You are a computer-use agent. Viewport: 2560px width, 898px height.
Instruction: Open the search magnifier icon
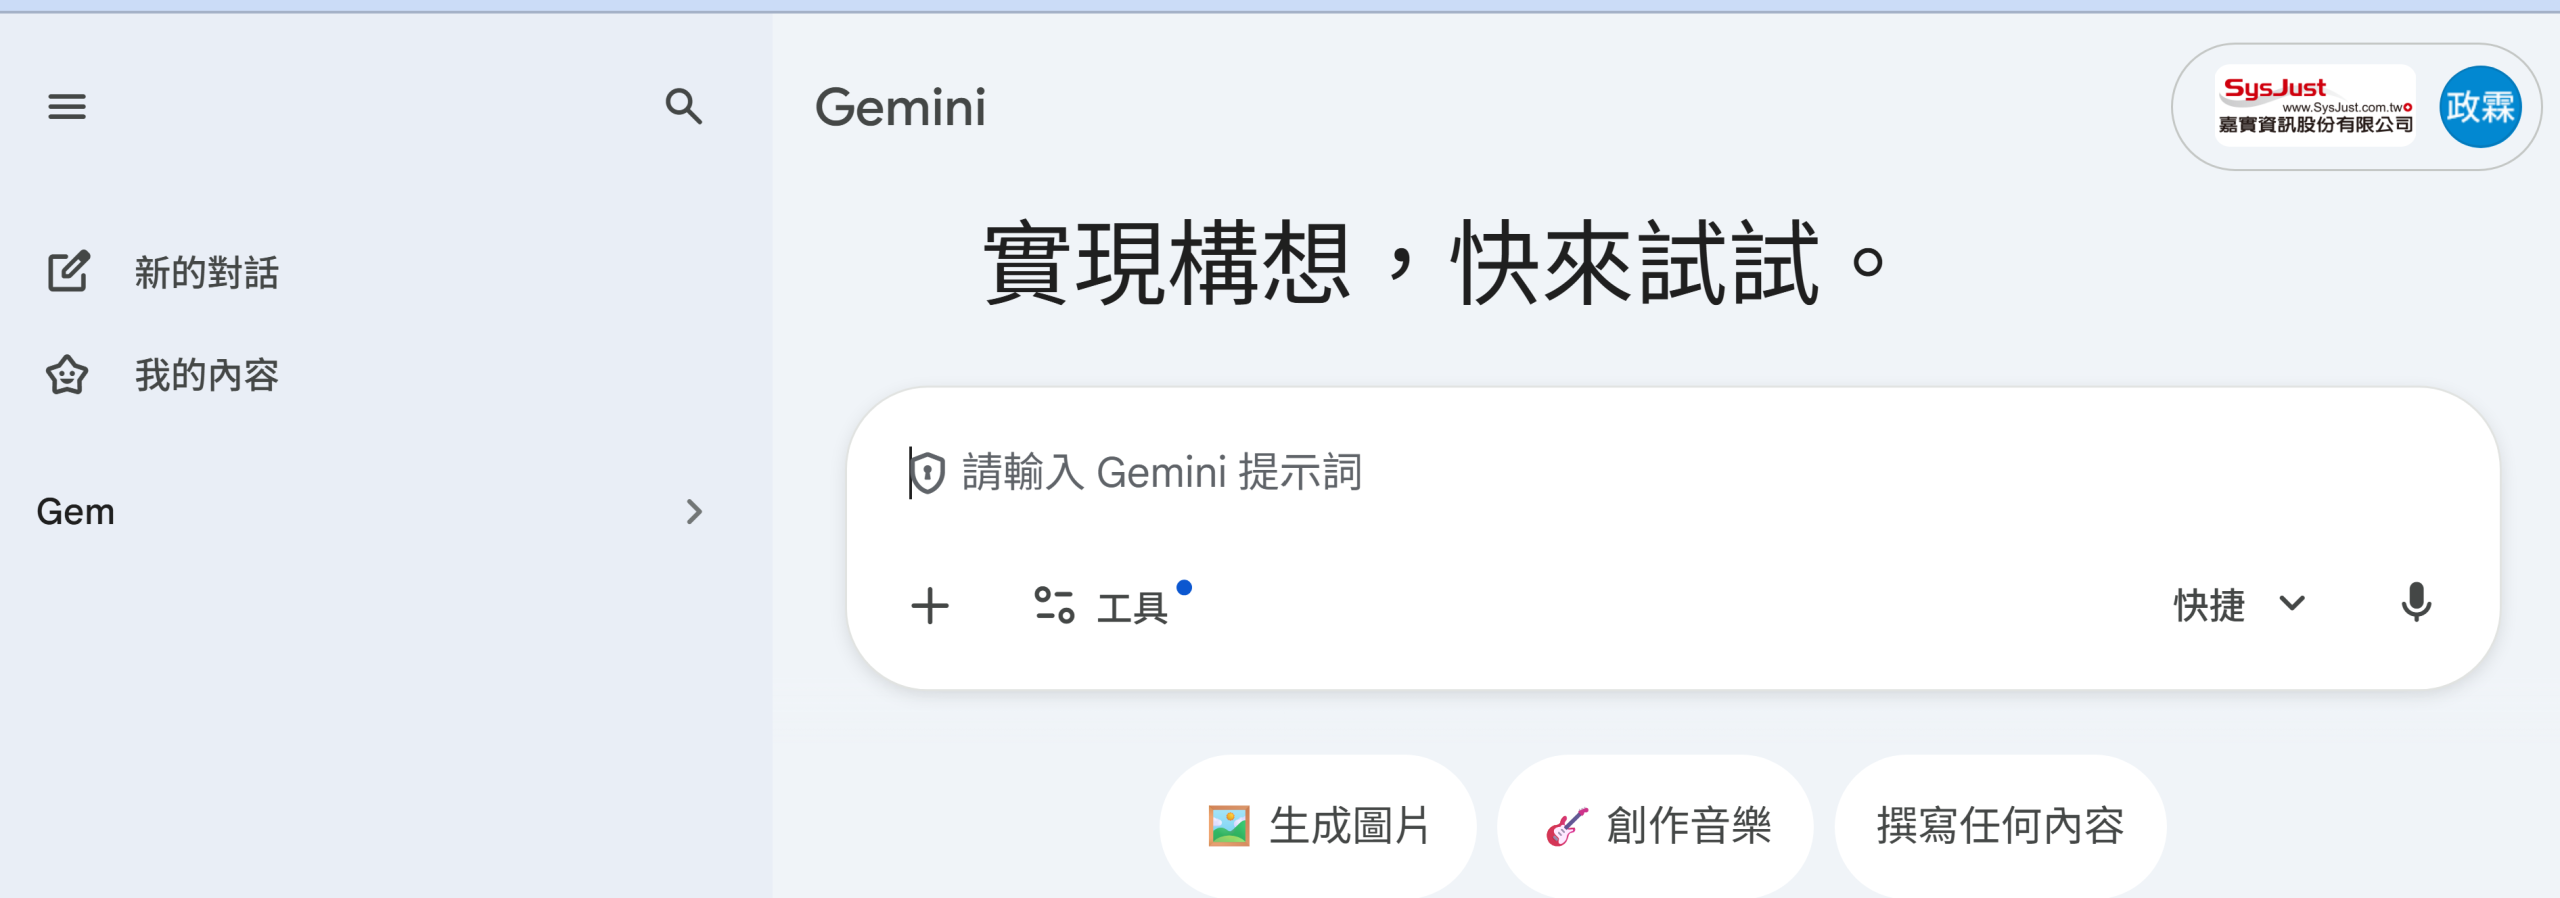pyautogui.click(x=684, y=106)
